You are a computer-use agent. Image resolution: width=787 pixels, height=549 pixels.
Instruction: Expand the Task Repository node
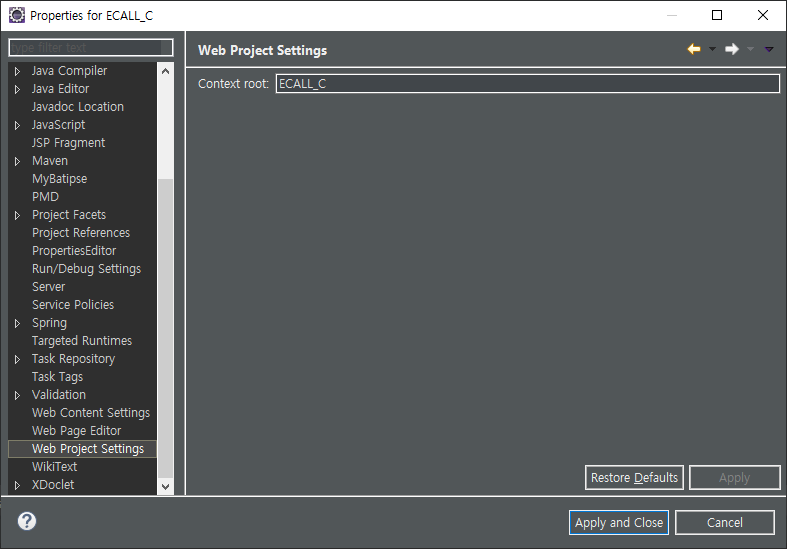pyautogui.click(x=18, y=359)
